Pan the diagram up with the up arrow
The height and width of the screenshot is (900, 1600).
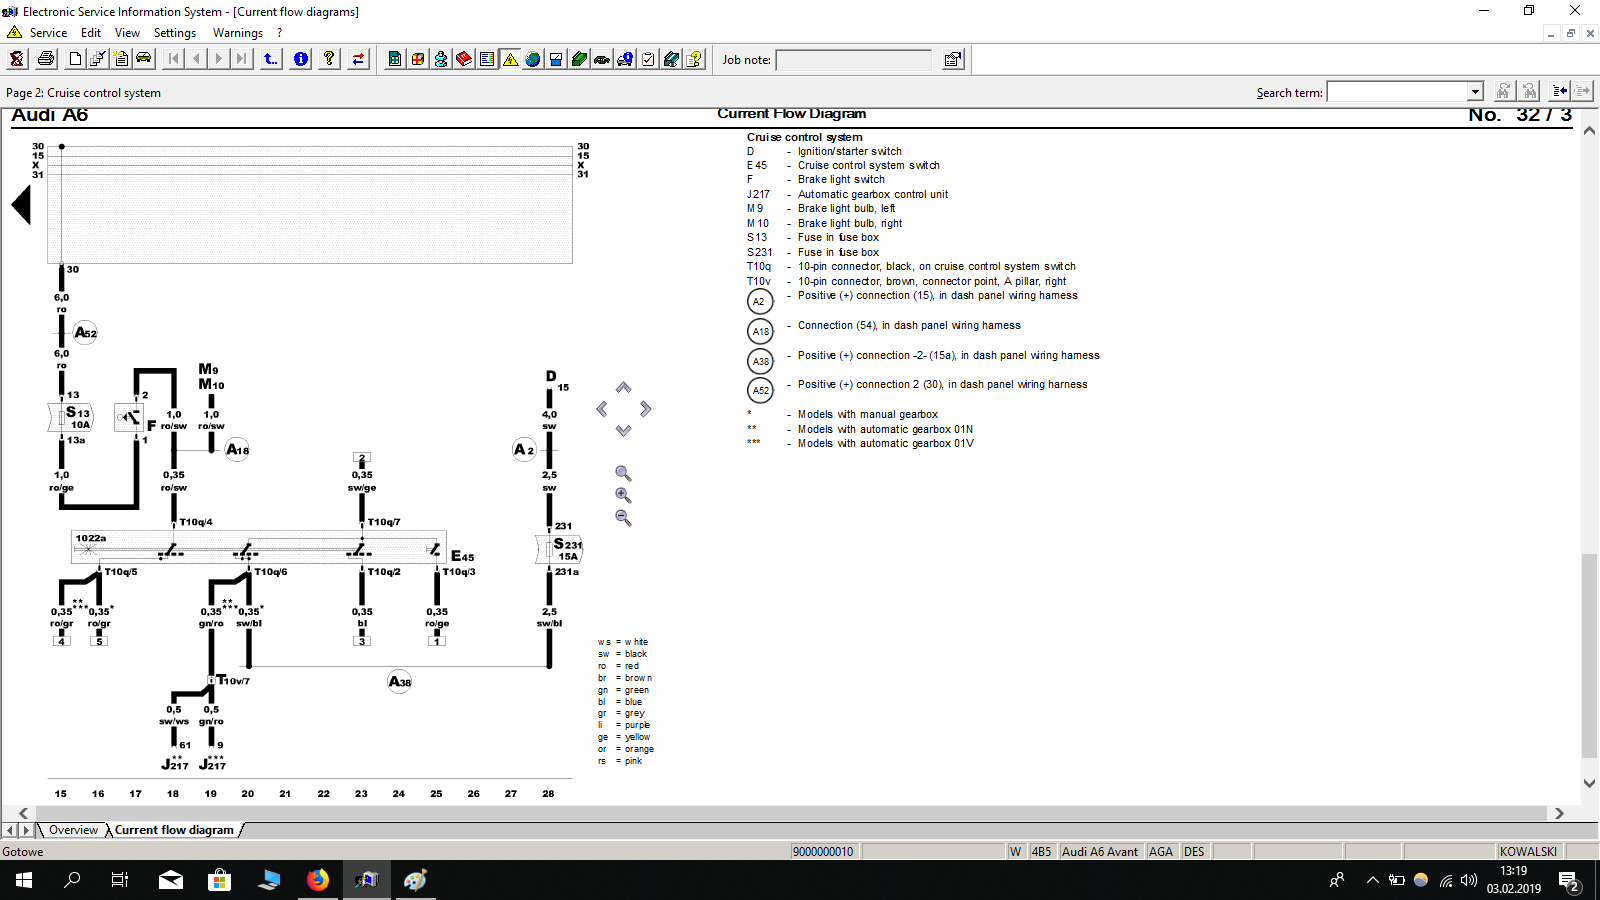click(x=623, y=387)
